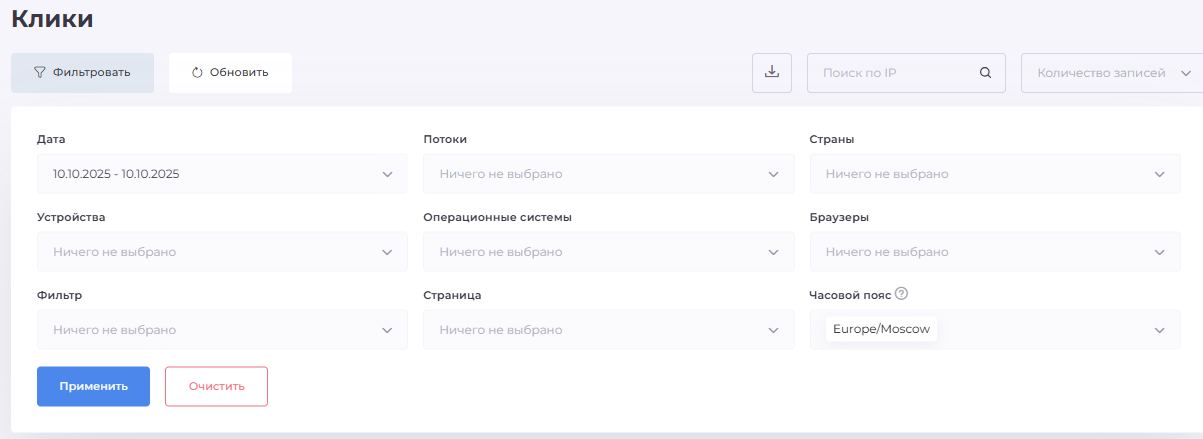The width and height of the screenshot is (1203, 439).
Task: Expand the Страница dropdown
Action: tap(608, 330)
